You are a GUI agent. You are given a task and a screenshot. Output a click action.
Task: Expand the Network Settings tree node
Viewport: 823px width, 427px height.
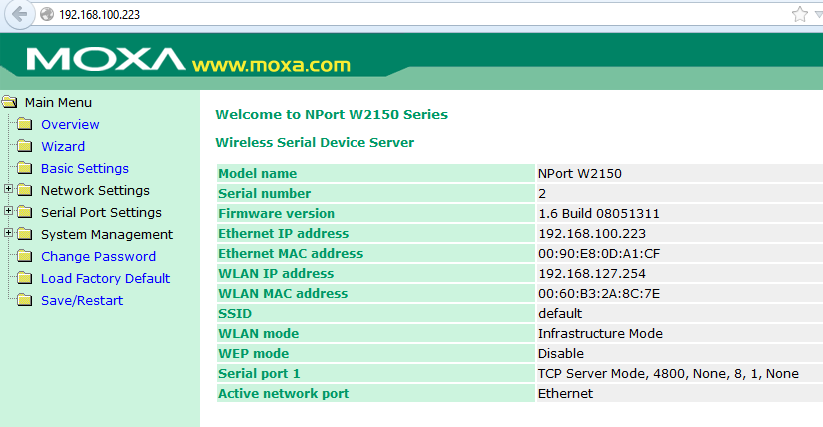[x=8, y=189]
